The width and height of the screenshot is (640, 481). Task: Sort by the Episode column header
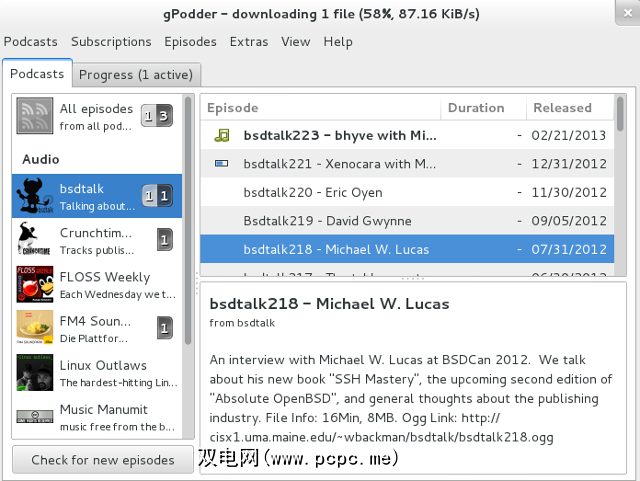[320, 108]
